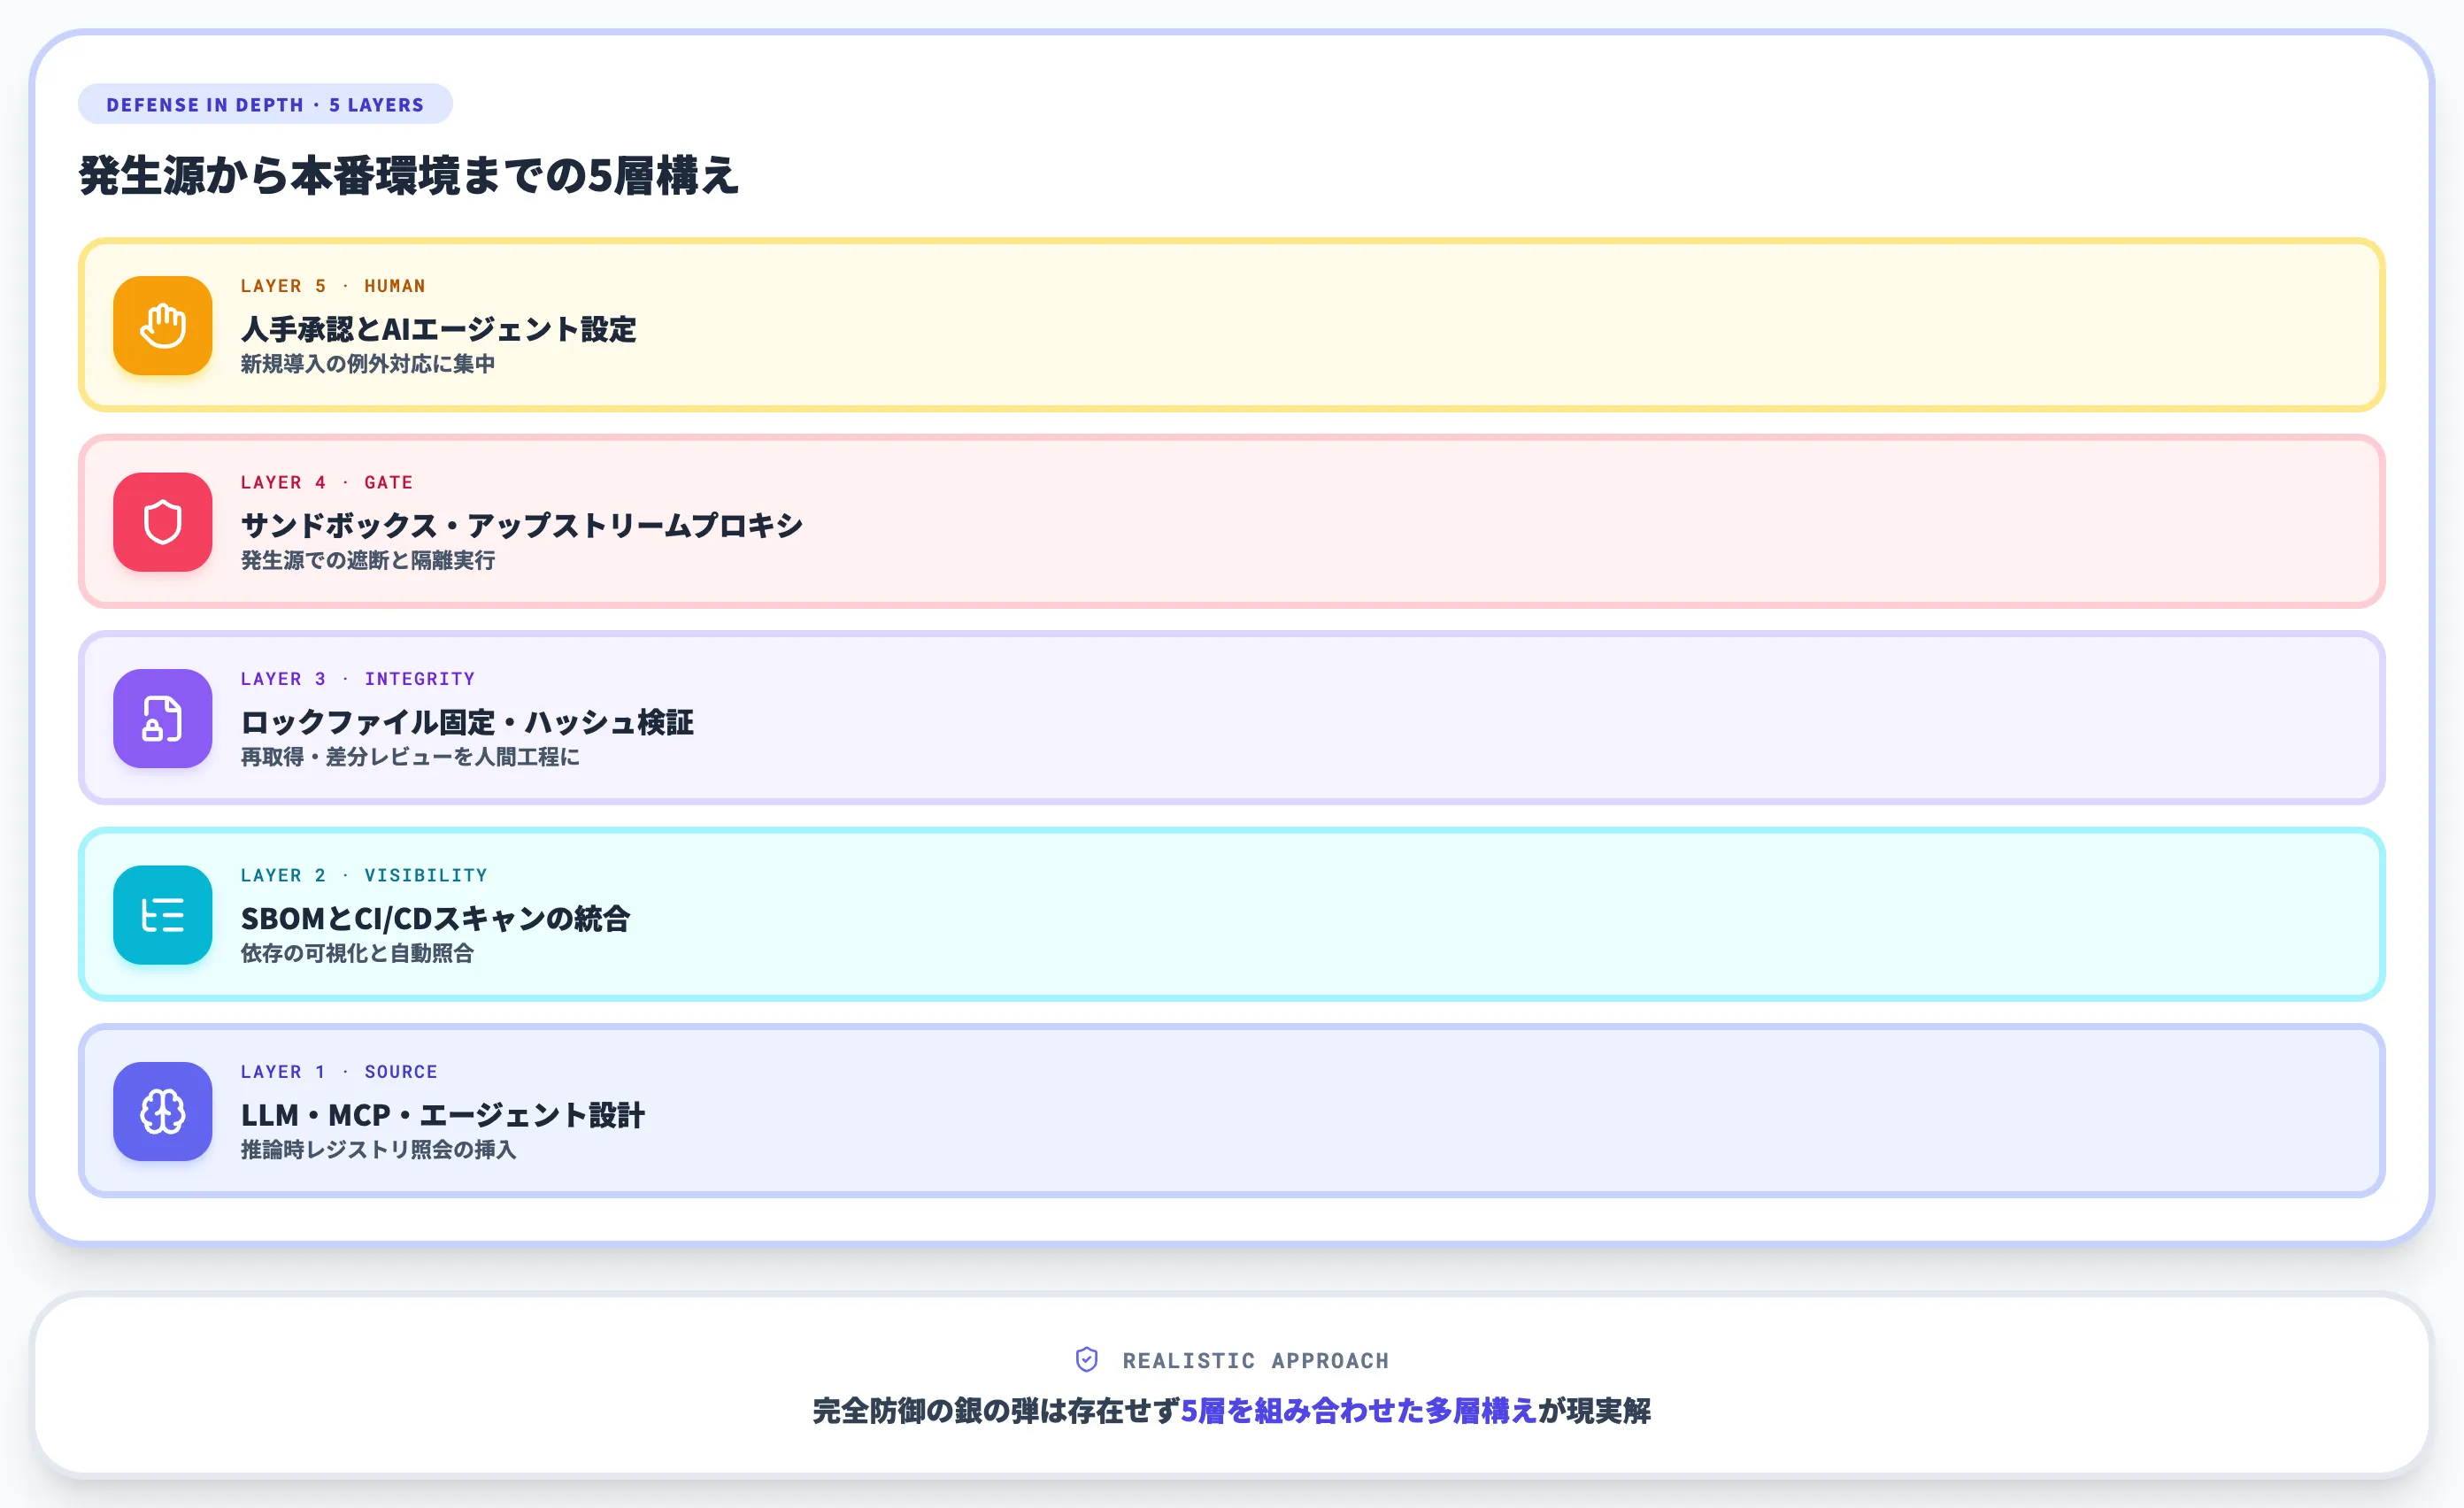This screenshot has height=1508, width=2464.
Task: Select the title ロックファイル固定・ハッシュ検証
Action: (467, 722)
